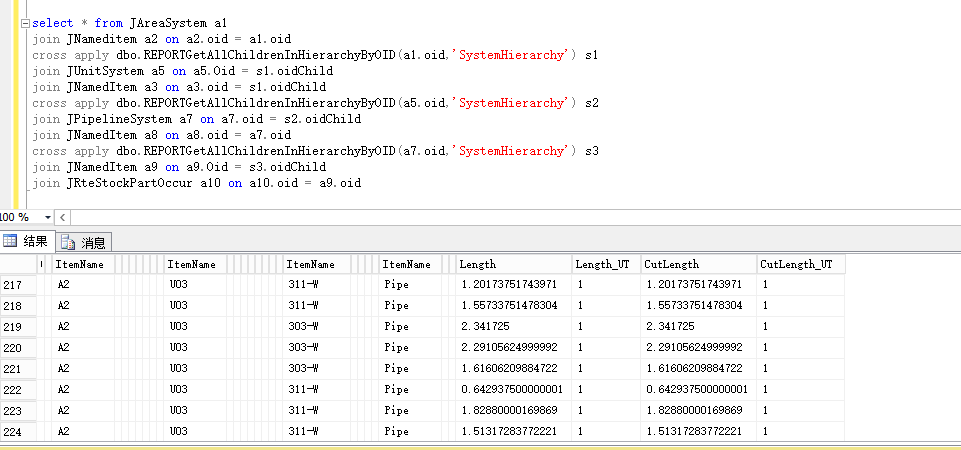This screenshot has width=961, height=450.
Task: Select row header 224
Action: [18, 432]
